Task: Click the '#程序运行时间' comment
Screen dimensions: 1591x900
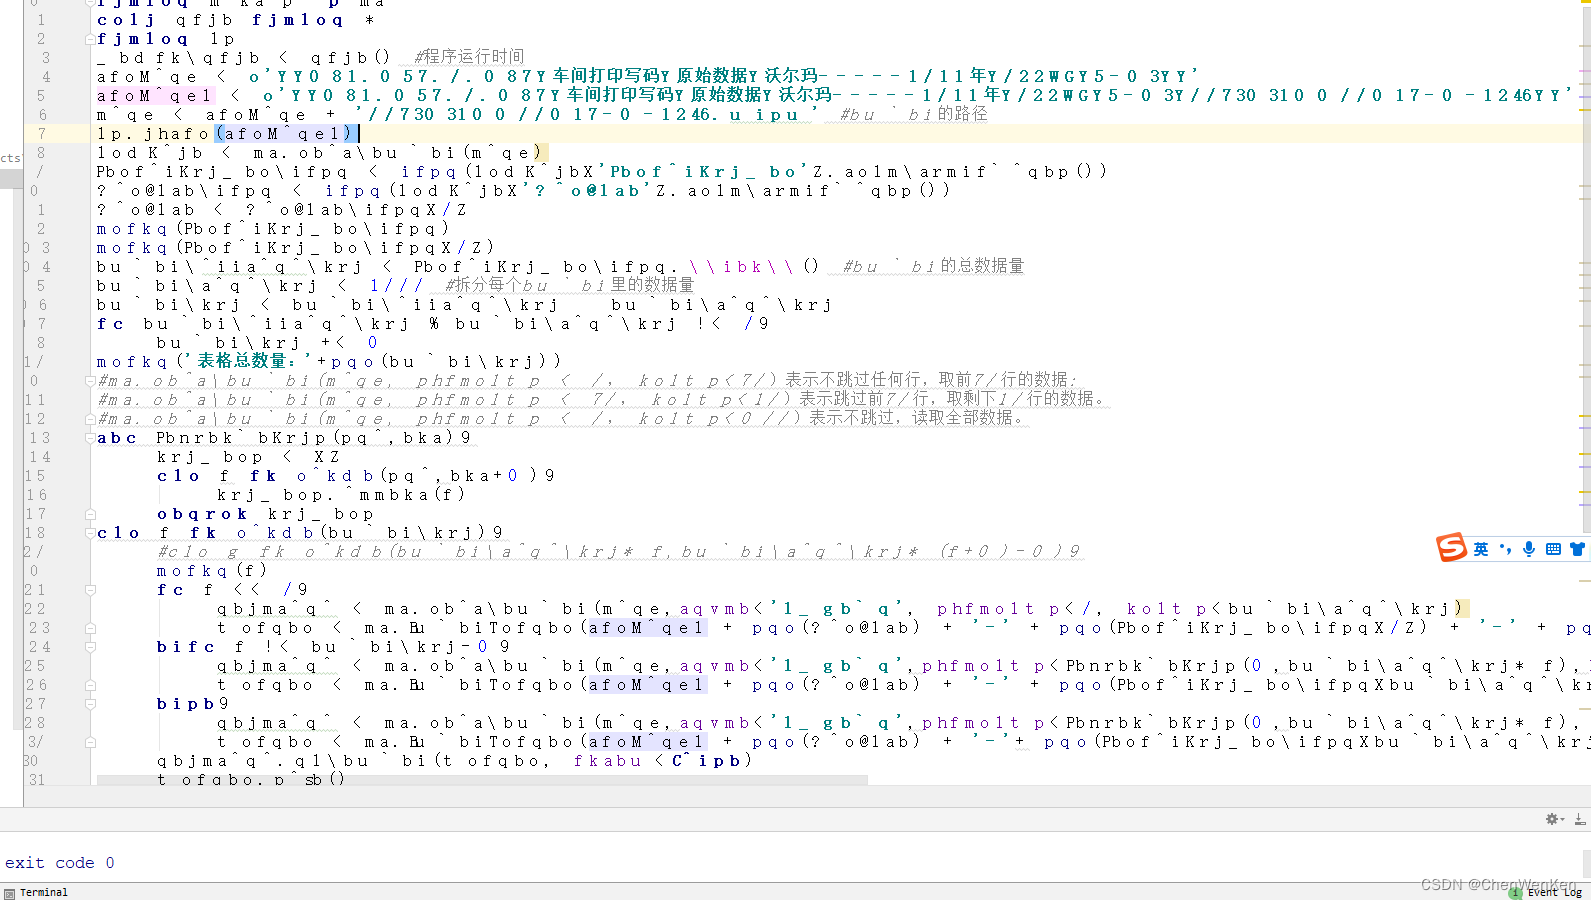Action: (469, 57)
